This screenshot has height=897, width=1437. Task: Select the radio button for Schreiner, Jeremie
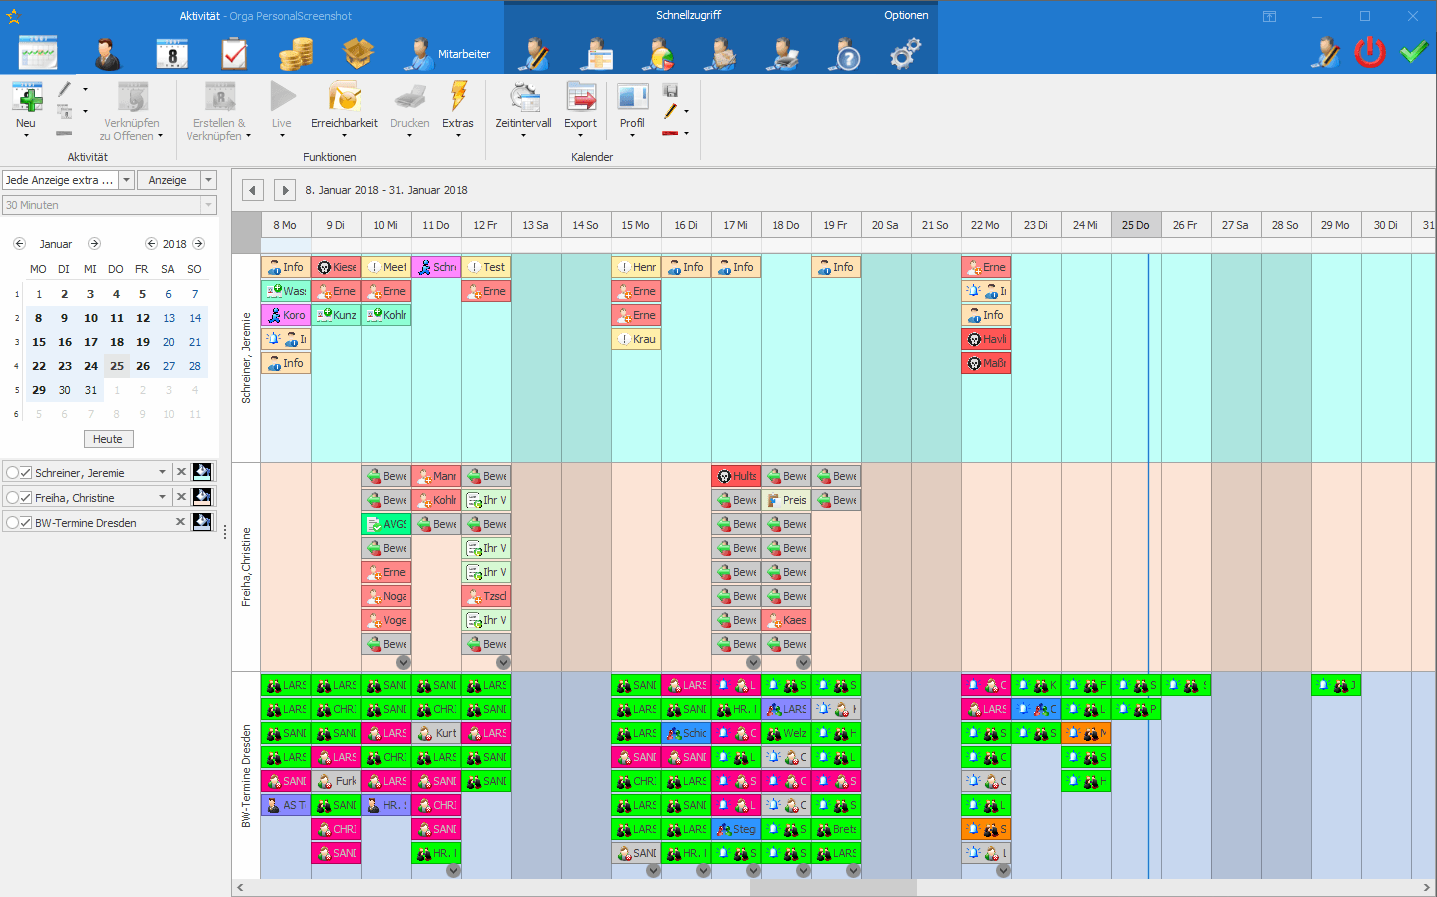[x=12, y=472]
